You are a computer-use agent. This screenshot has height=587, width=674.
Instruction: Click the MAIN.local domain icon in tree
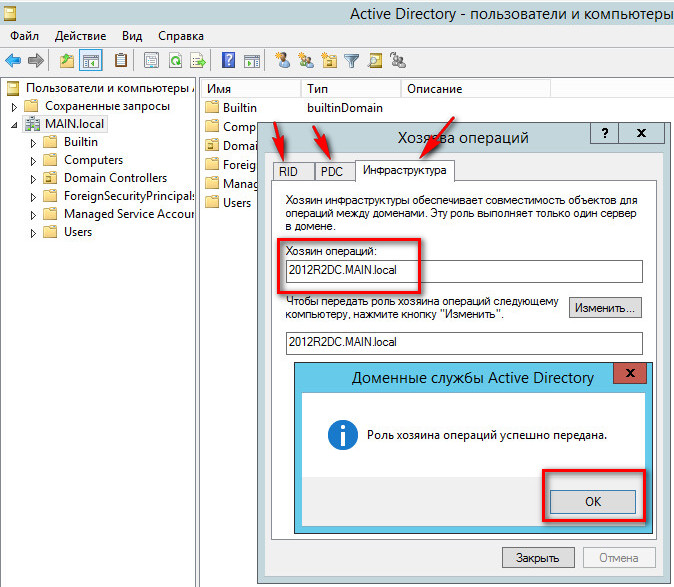click(32, 124)
